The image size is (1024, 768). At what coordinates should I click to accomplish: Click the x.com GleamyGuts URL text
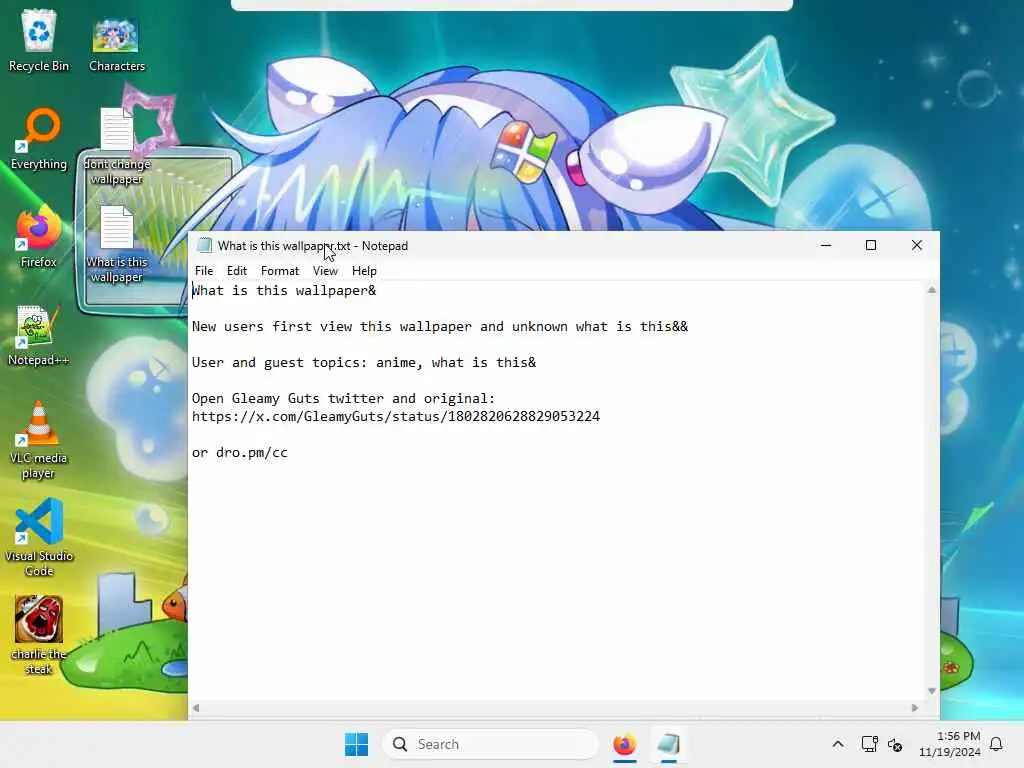click(x=396, y=417)
